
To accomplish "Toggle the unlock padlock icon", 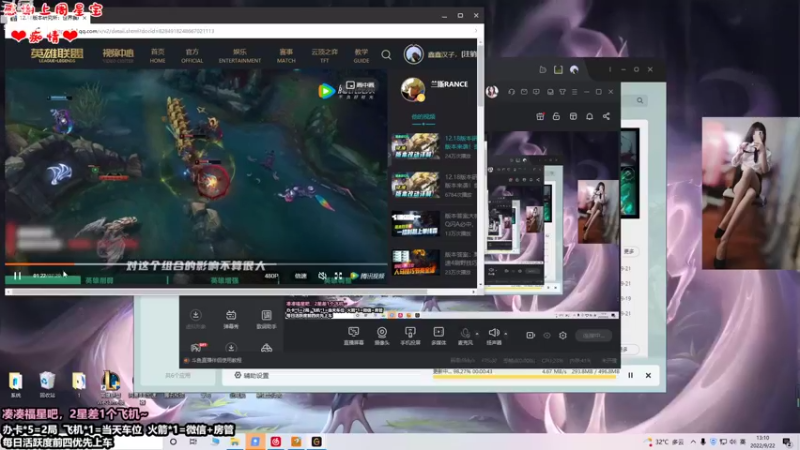I will (556, 116).
